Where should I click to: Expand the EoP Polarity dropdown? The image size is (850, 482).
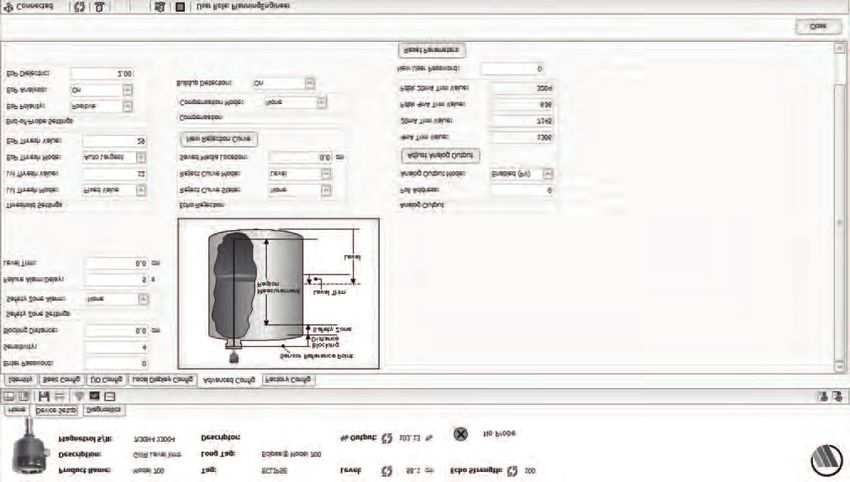click(127, 105)
